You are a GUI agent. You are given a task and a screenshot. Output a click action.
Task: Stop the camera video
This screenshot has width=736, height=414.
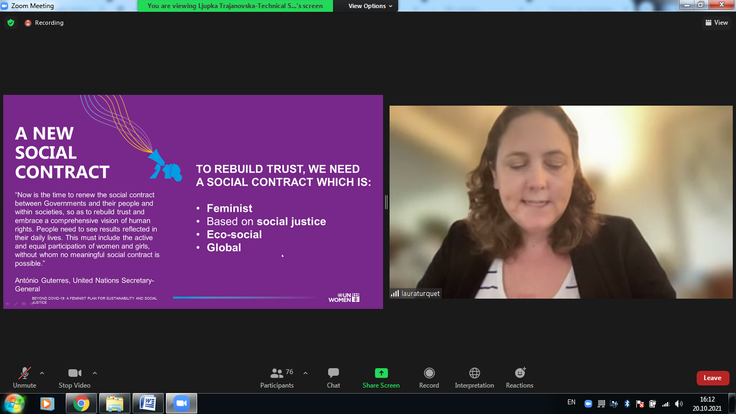pyautogui.click(x=73, y=374)
